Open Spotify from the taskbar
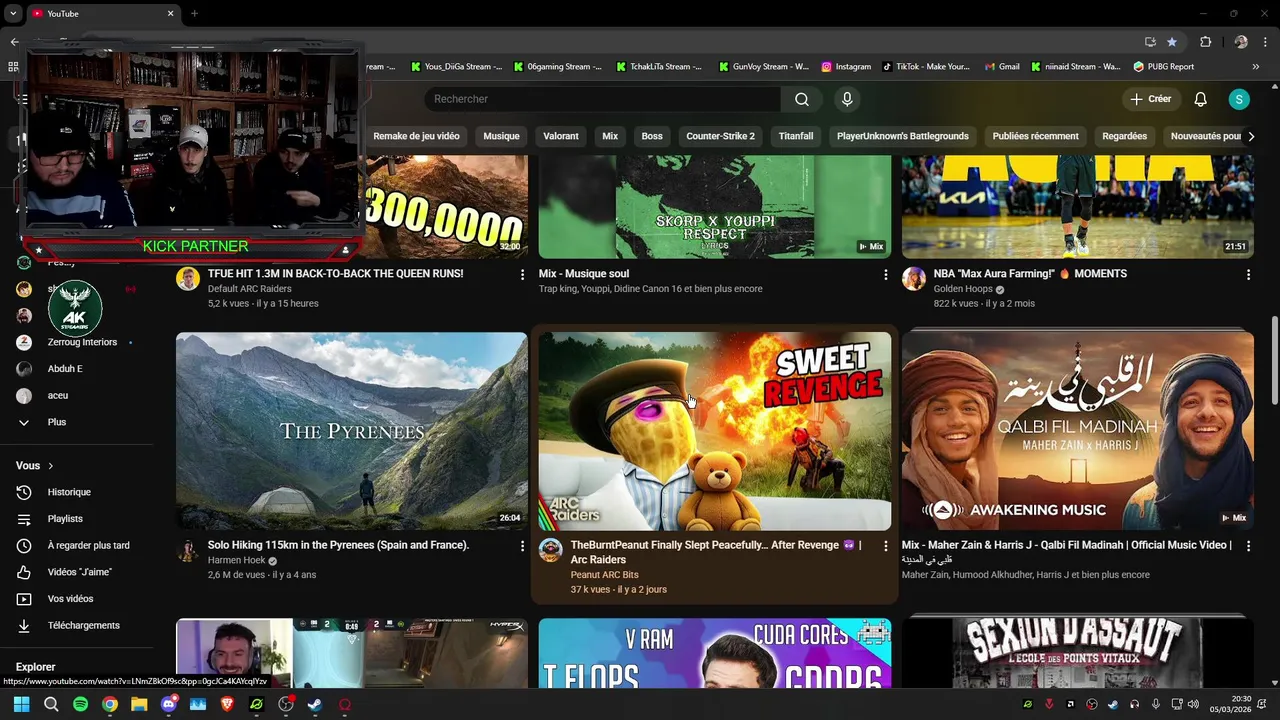 tap(80, 704)
